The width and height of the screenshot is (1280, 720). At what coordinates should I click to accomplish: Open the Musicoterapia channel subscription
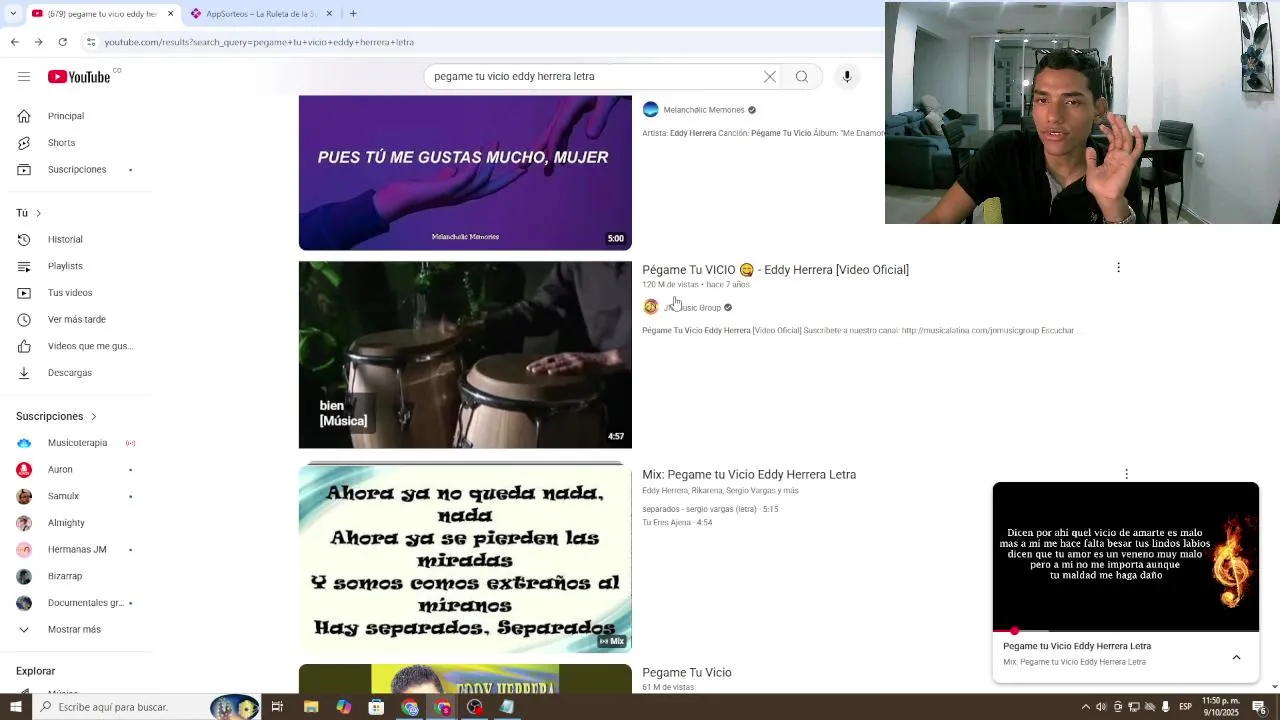point(76,443)
